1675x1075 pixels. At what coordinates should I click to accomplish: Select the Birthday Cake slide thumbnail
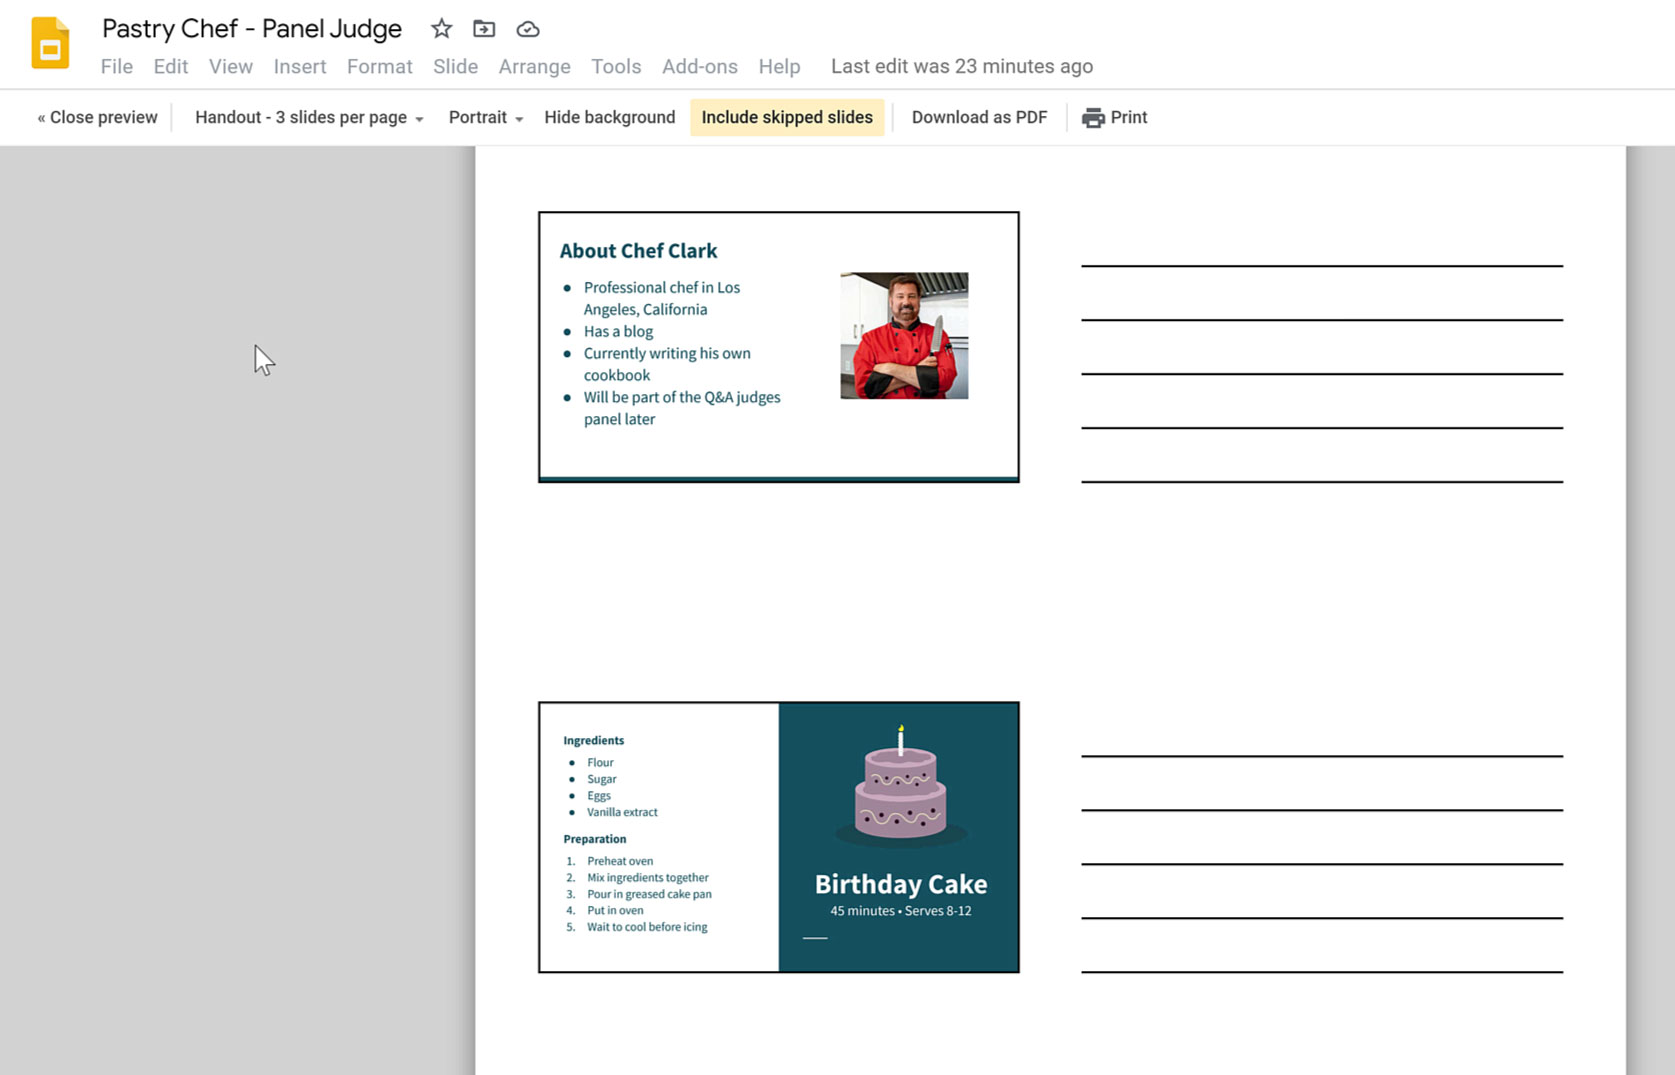tap(779, 836)
